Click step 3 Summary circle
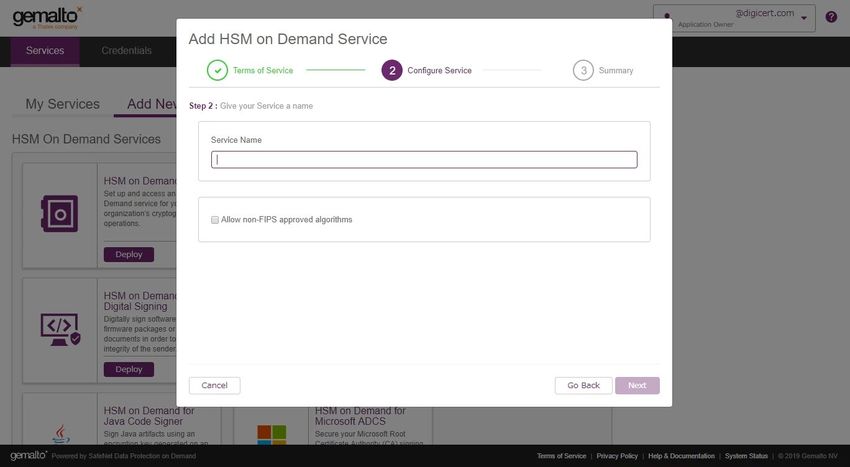The height and width of the screenshot is (467, 850). [583, 71]
